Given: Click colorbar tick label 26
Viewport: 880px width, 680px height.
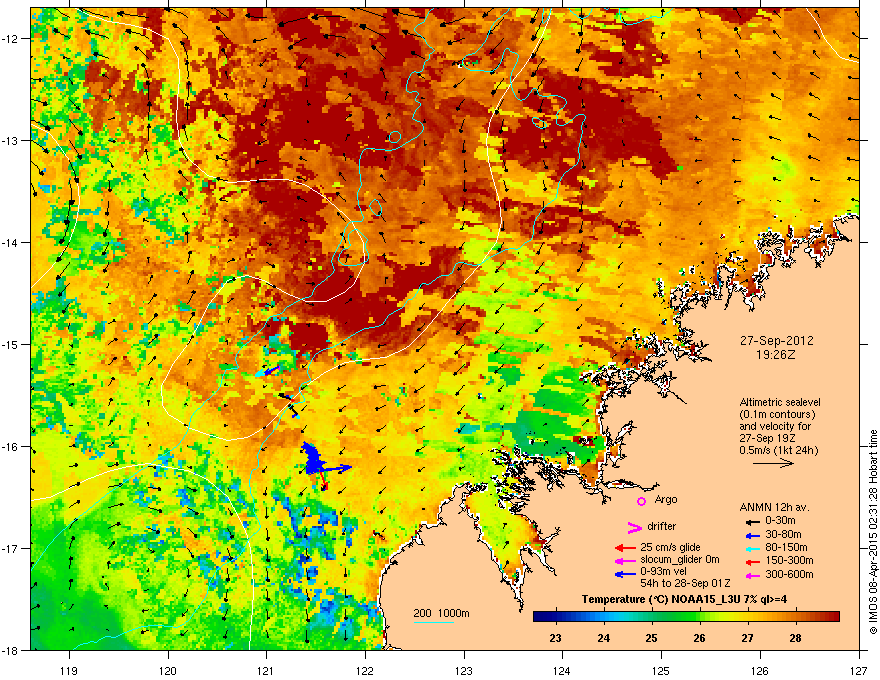Looking at the screenshot, I should [x=699, y=638].
